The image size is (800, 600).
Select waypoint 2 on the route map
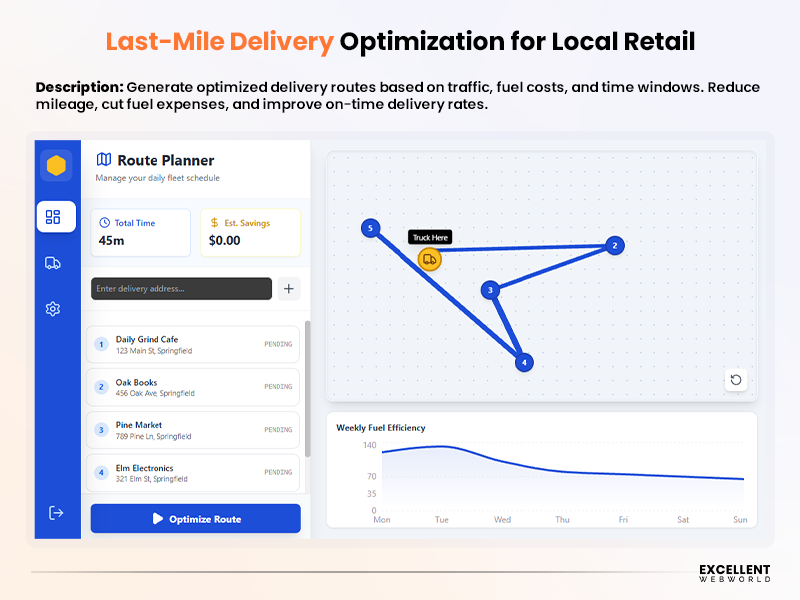(x=614, y=245)
